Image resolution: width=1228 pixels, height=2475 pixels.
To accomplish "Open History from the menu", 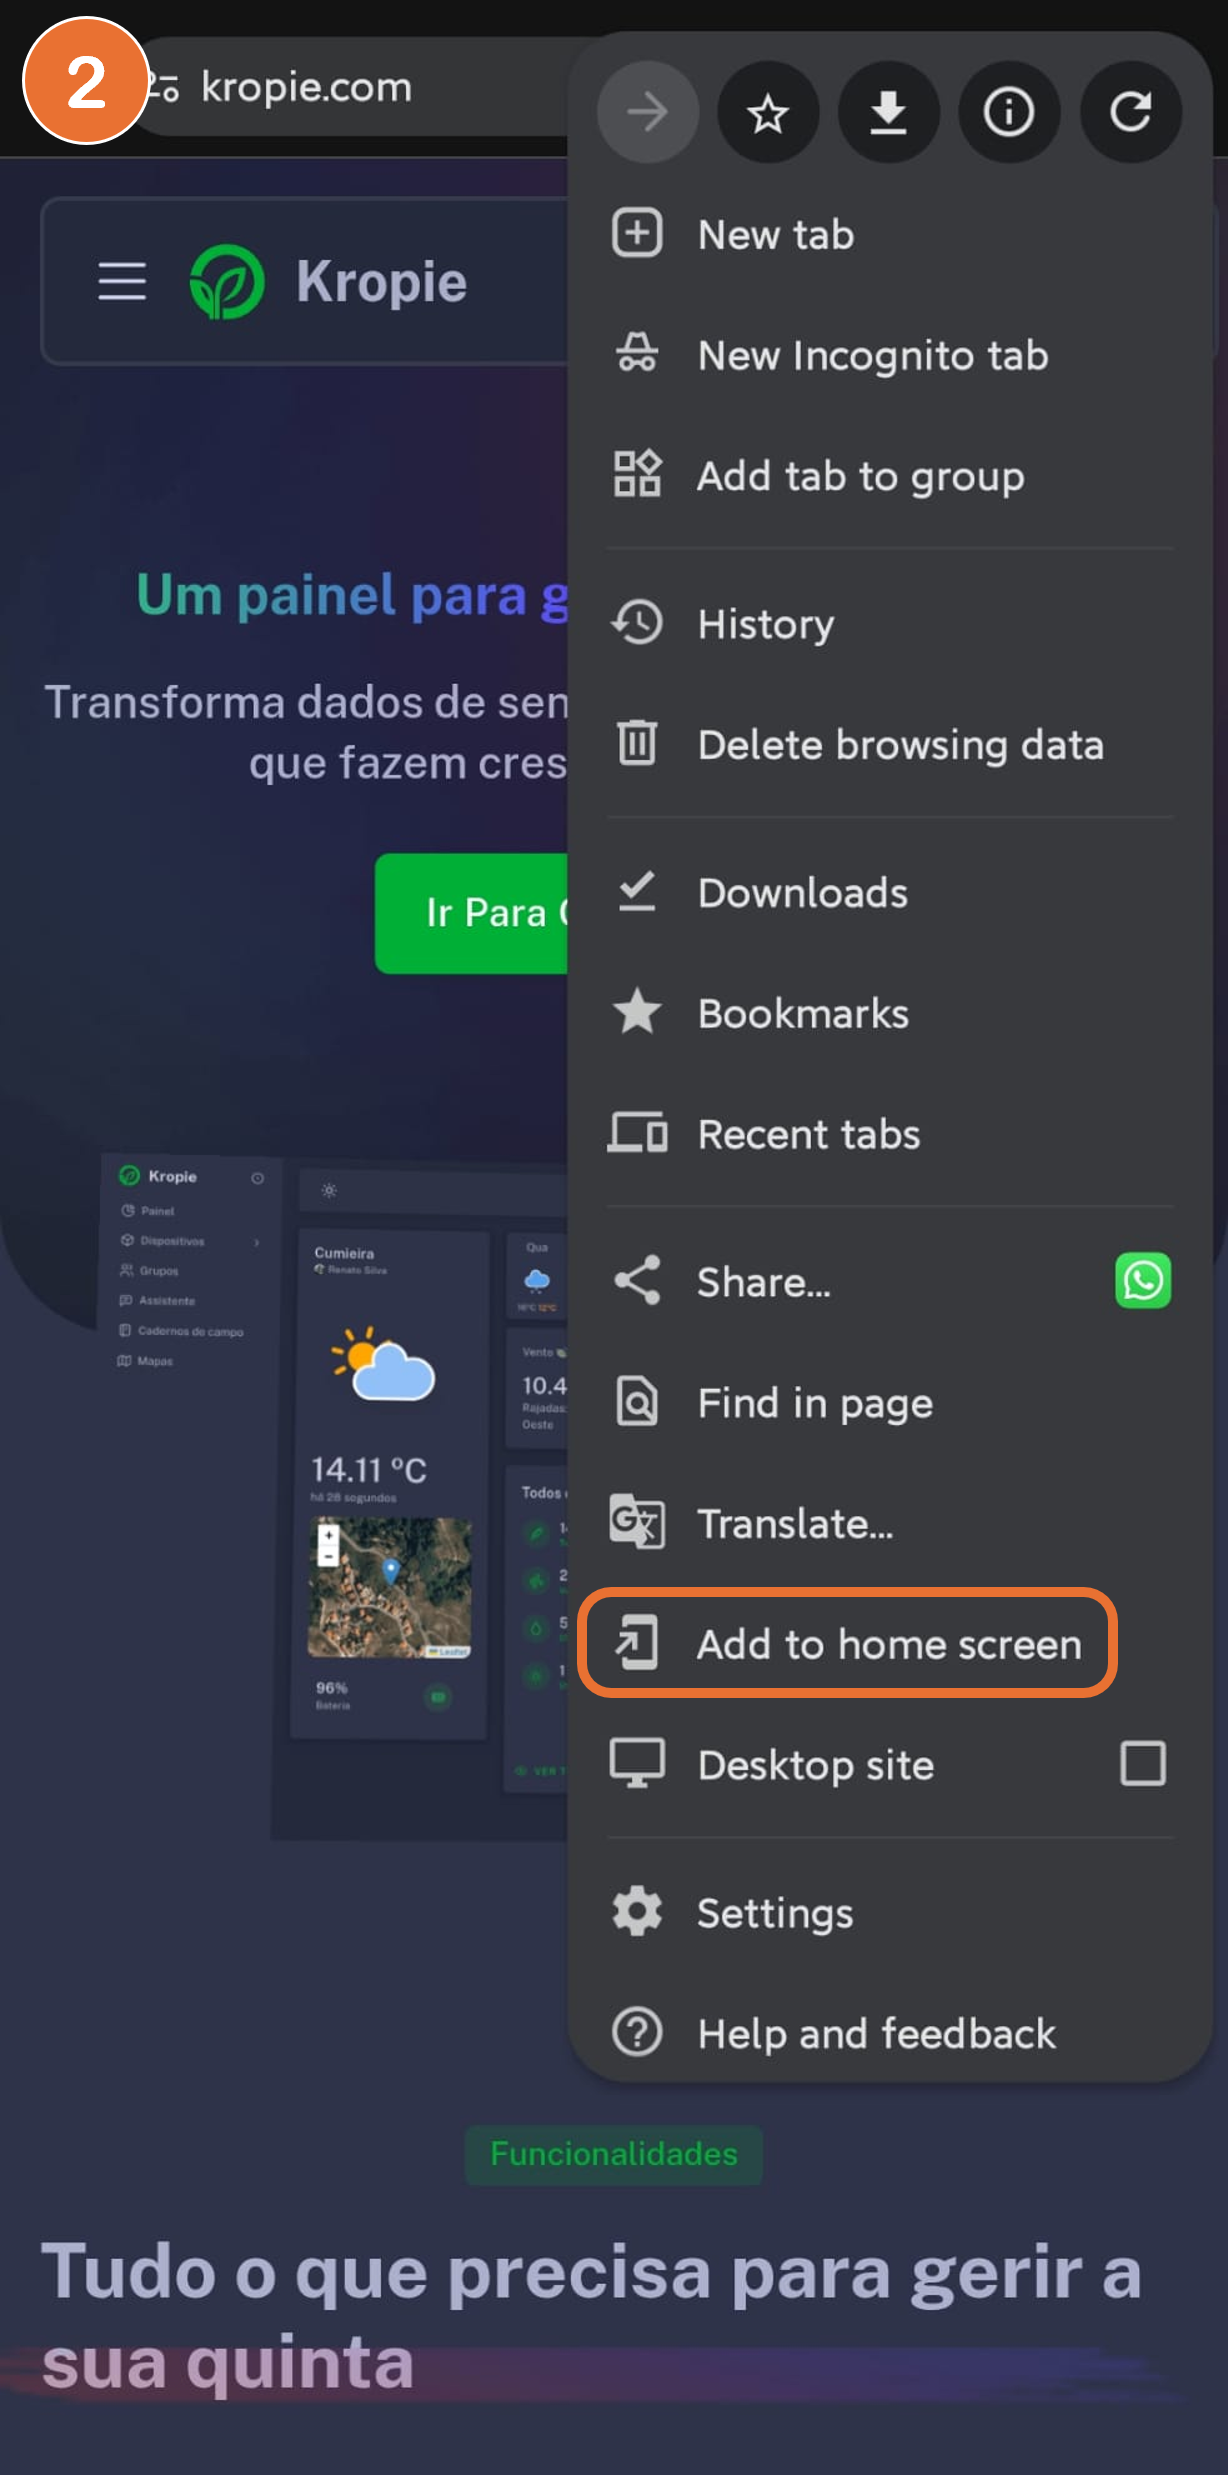I will (765, 624).
